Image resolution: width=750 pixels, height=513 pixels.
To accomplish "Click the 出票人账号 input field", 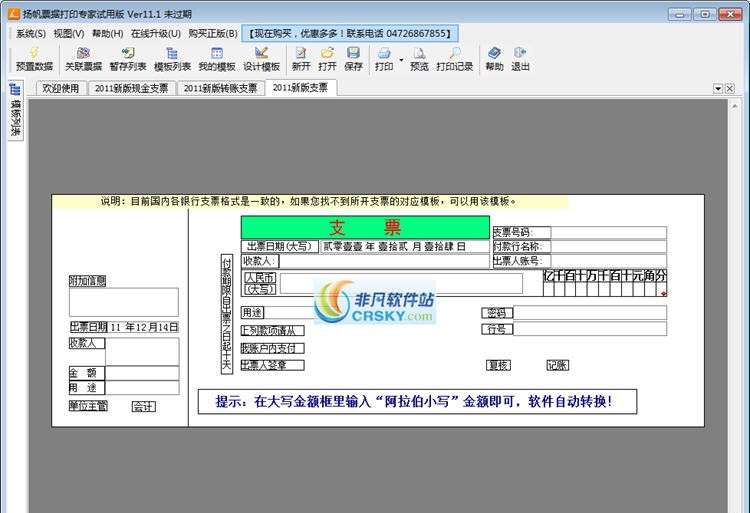I will [608, 261].
